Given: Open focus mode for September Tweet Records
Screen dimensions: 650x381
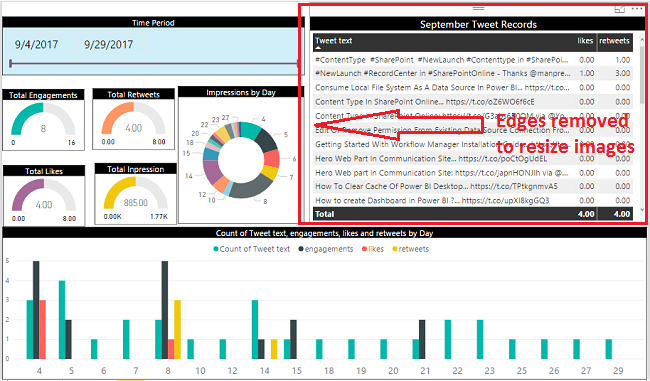Looking at the screenshot, I should [619, 9].
